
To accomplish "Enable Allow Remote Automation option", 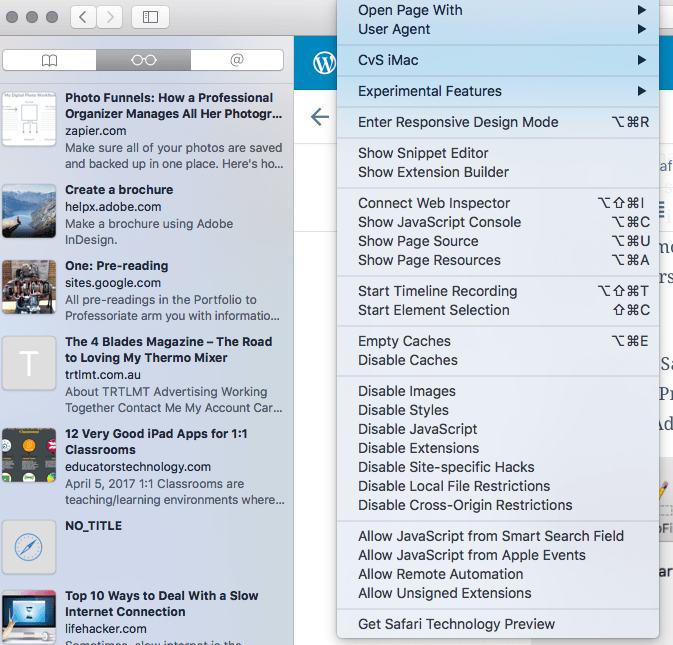I will click(440, 574).
